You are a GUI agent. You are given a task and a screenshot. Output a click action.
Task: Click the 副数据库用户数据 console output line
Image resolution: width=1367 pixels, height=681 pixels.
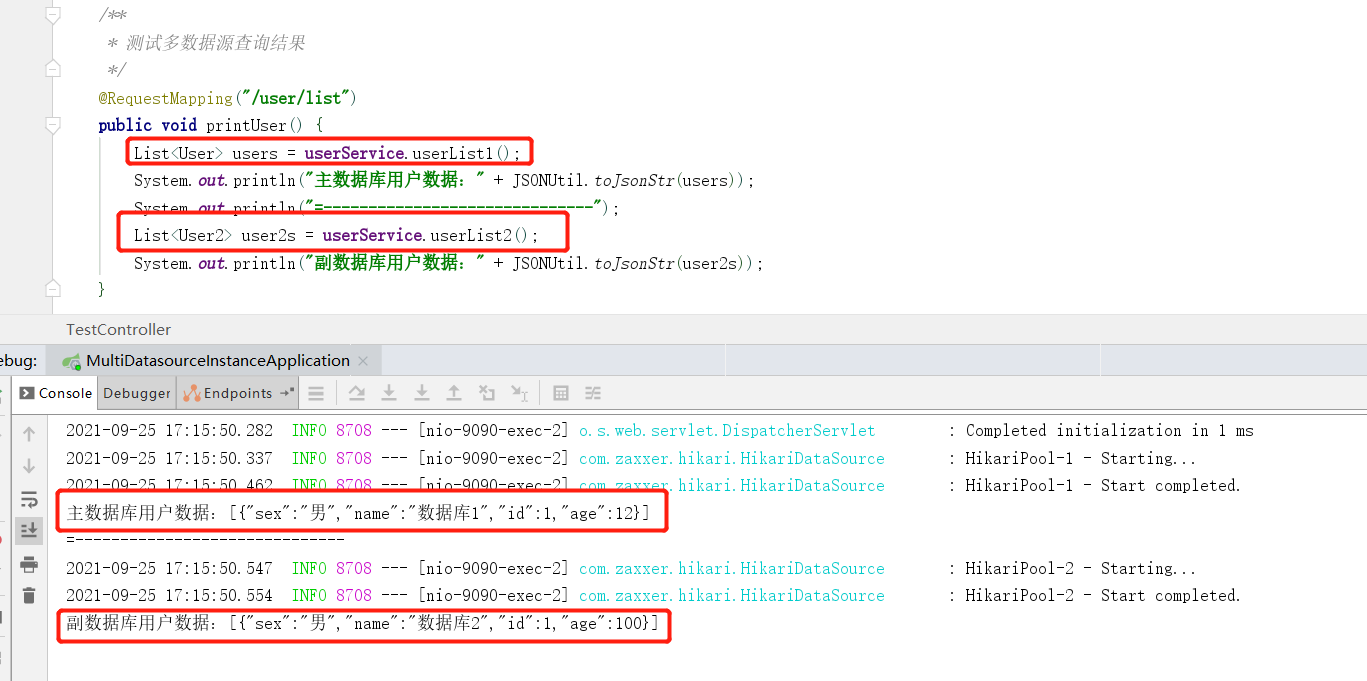coord(363,624)
